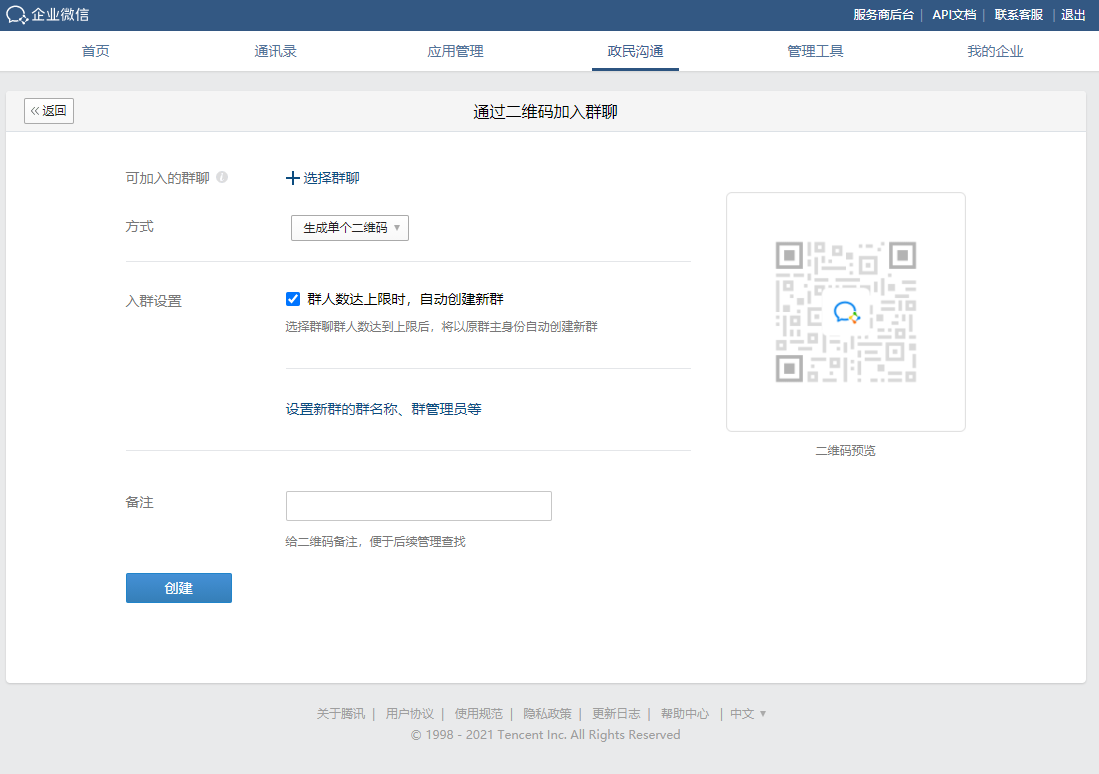Image resolution: width=1099 pixels, height=774 pixels.
Task: Select the 政民沟通 tab
Action: [x=635, y=51]
